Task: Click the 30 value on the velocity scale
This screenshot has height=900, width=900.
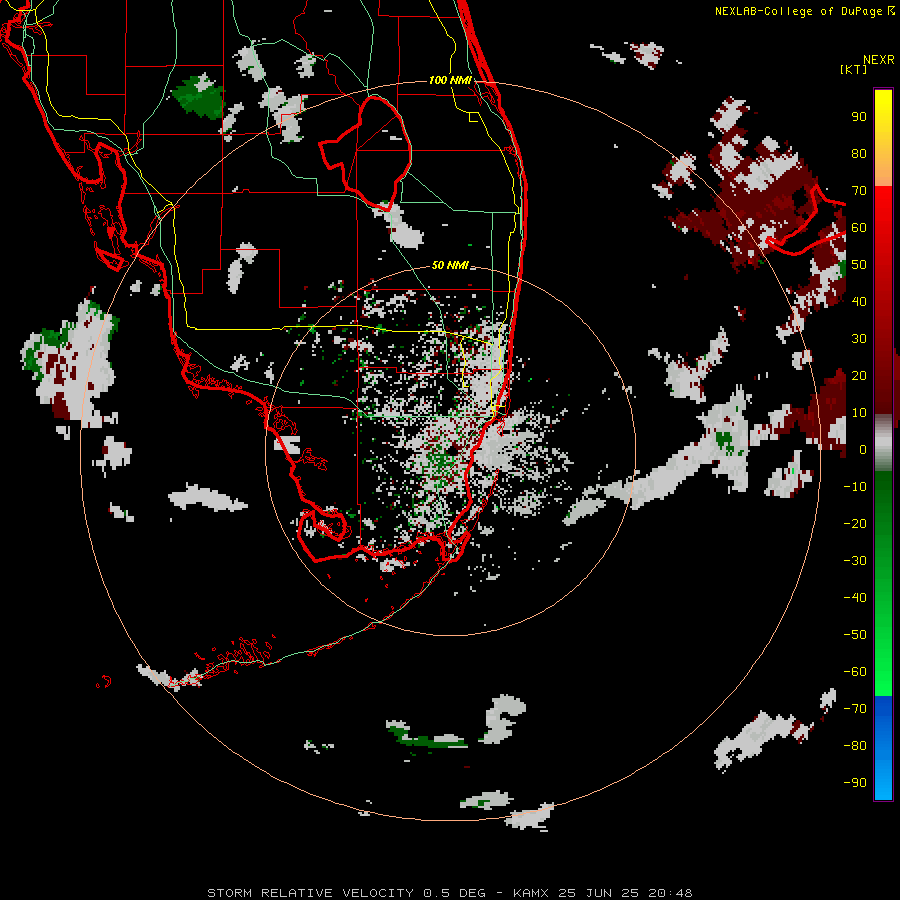Action: [x=859, y=339]
